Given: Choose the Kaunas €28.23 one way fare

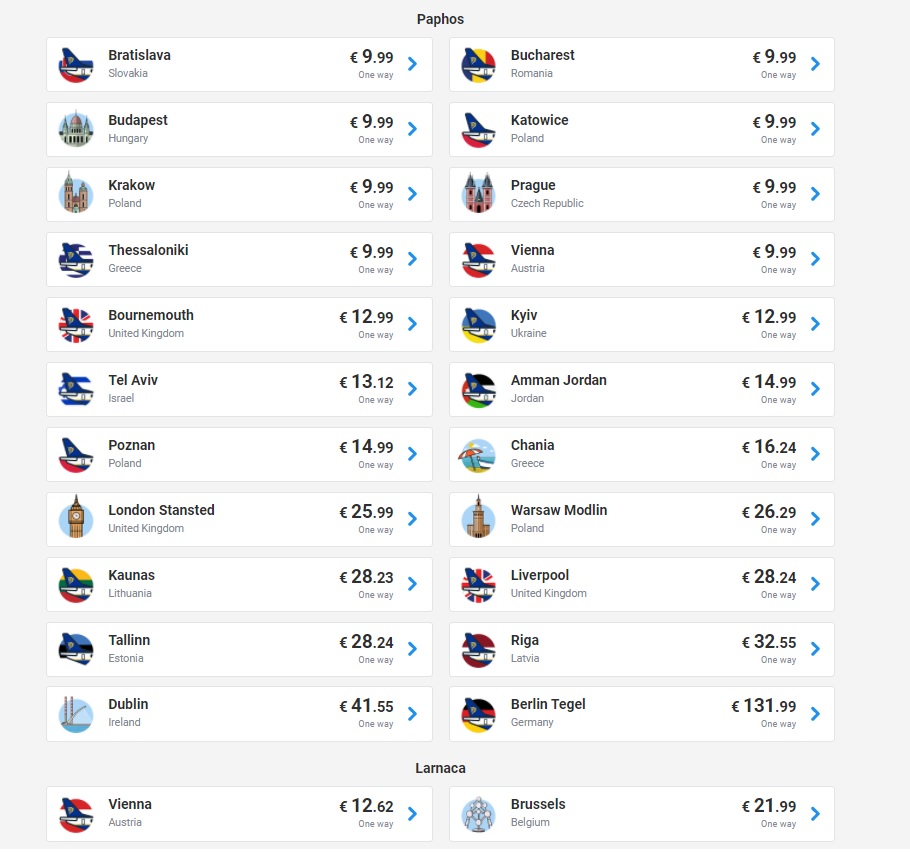Looking at the screenshot, I should 366,584.
